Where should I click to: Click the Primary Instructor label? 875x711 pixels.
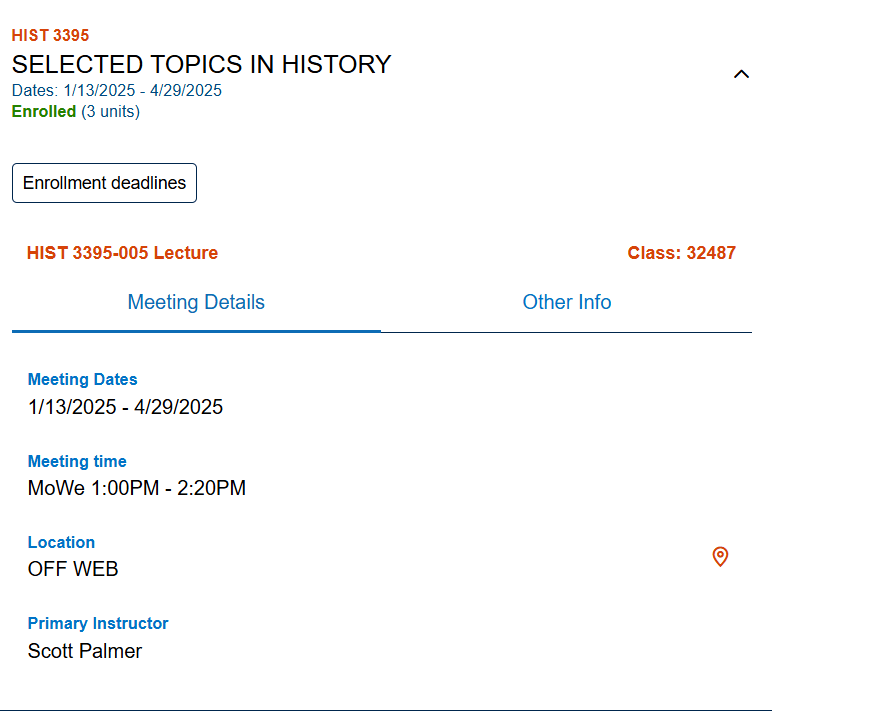(x=98, y=624)
